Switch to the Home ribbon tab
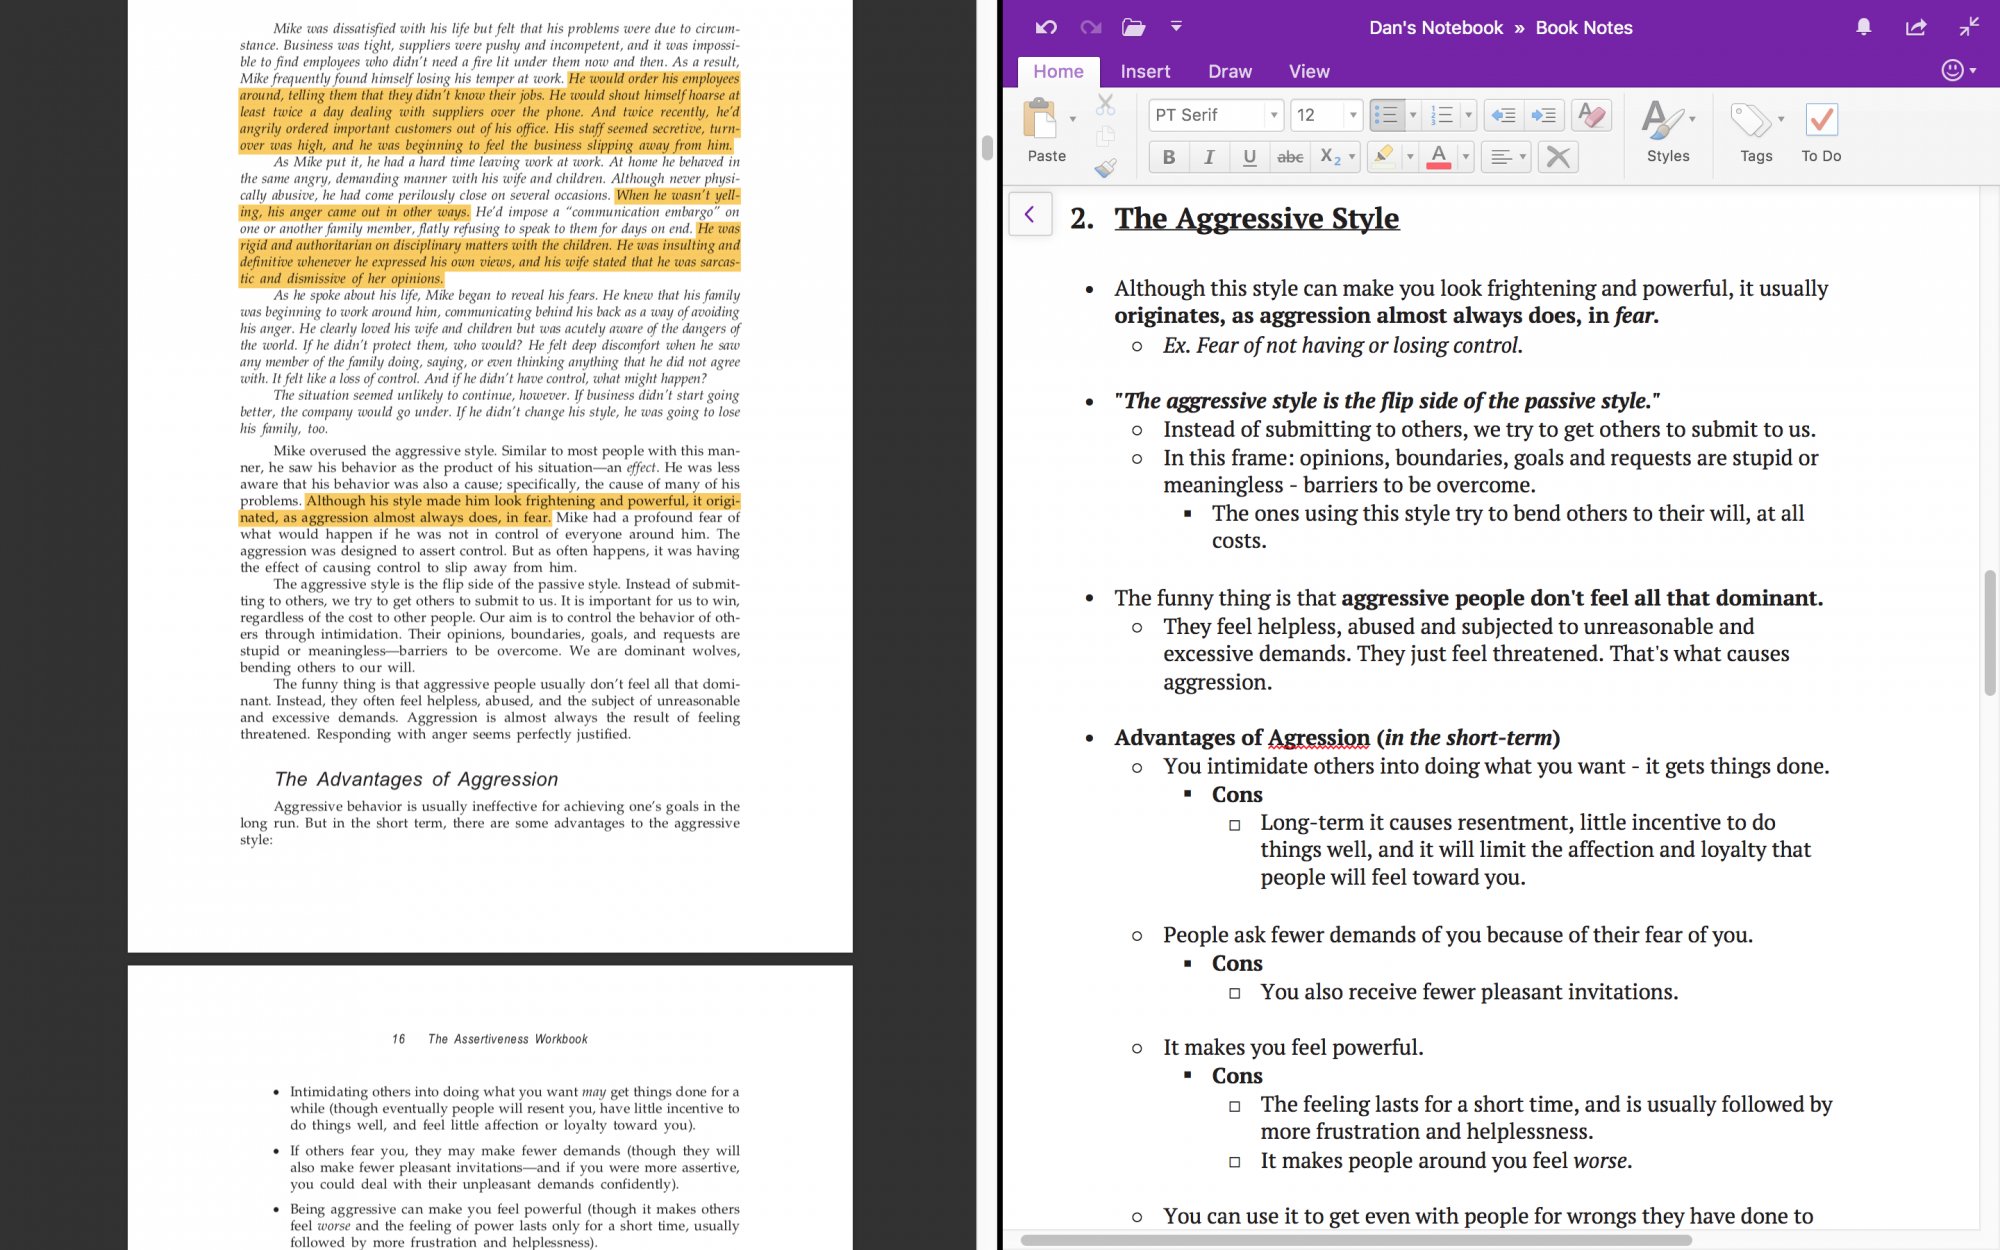 click(1058, 71)
